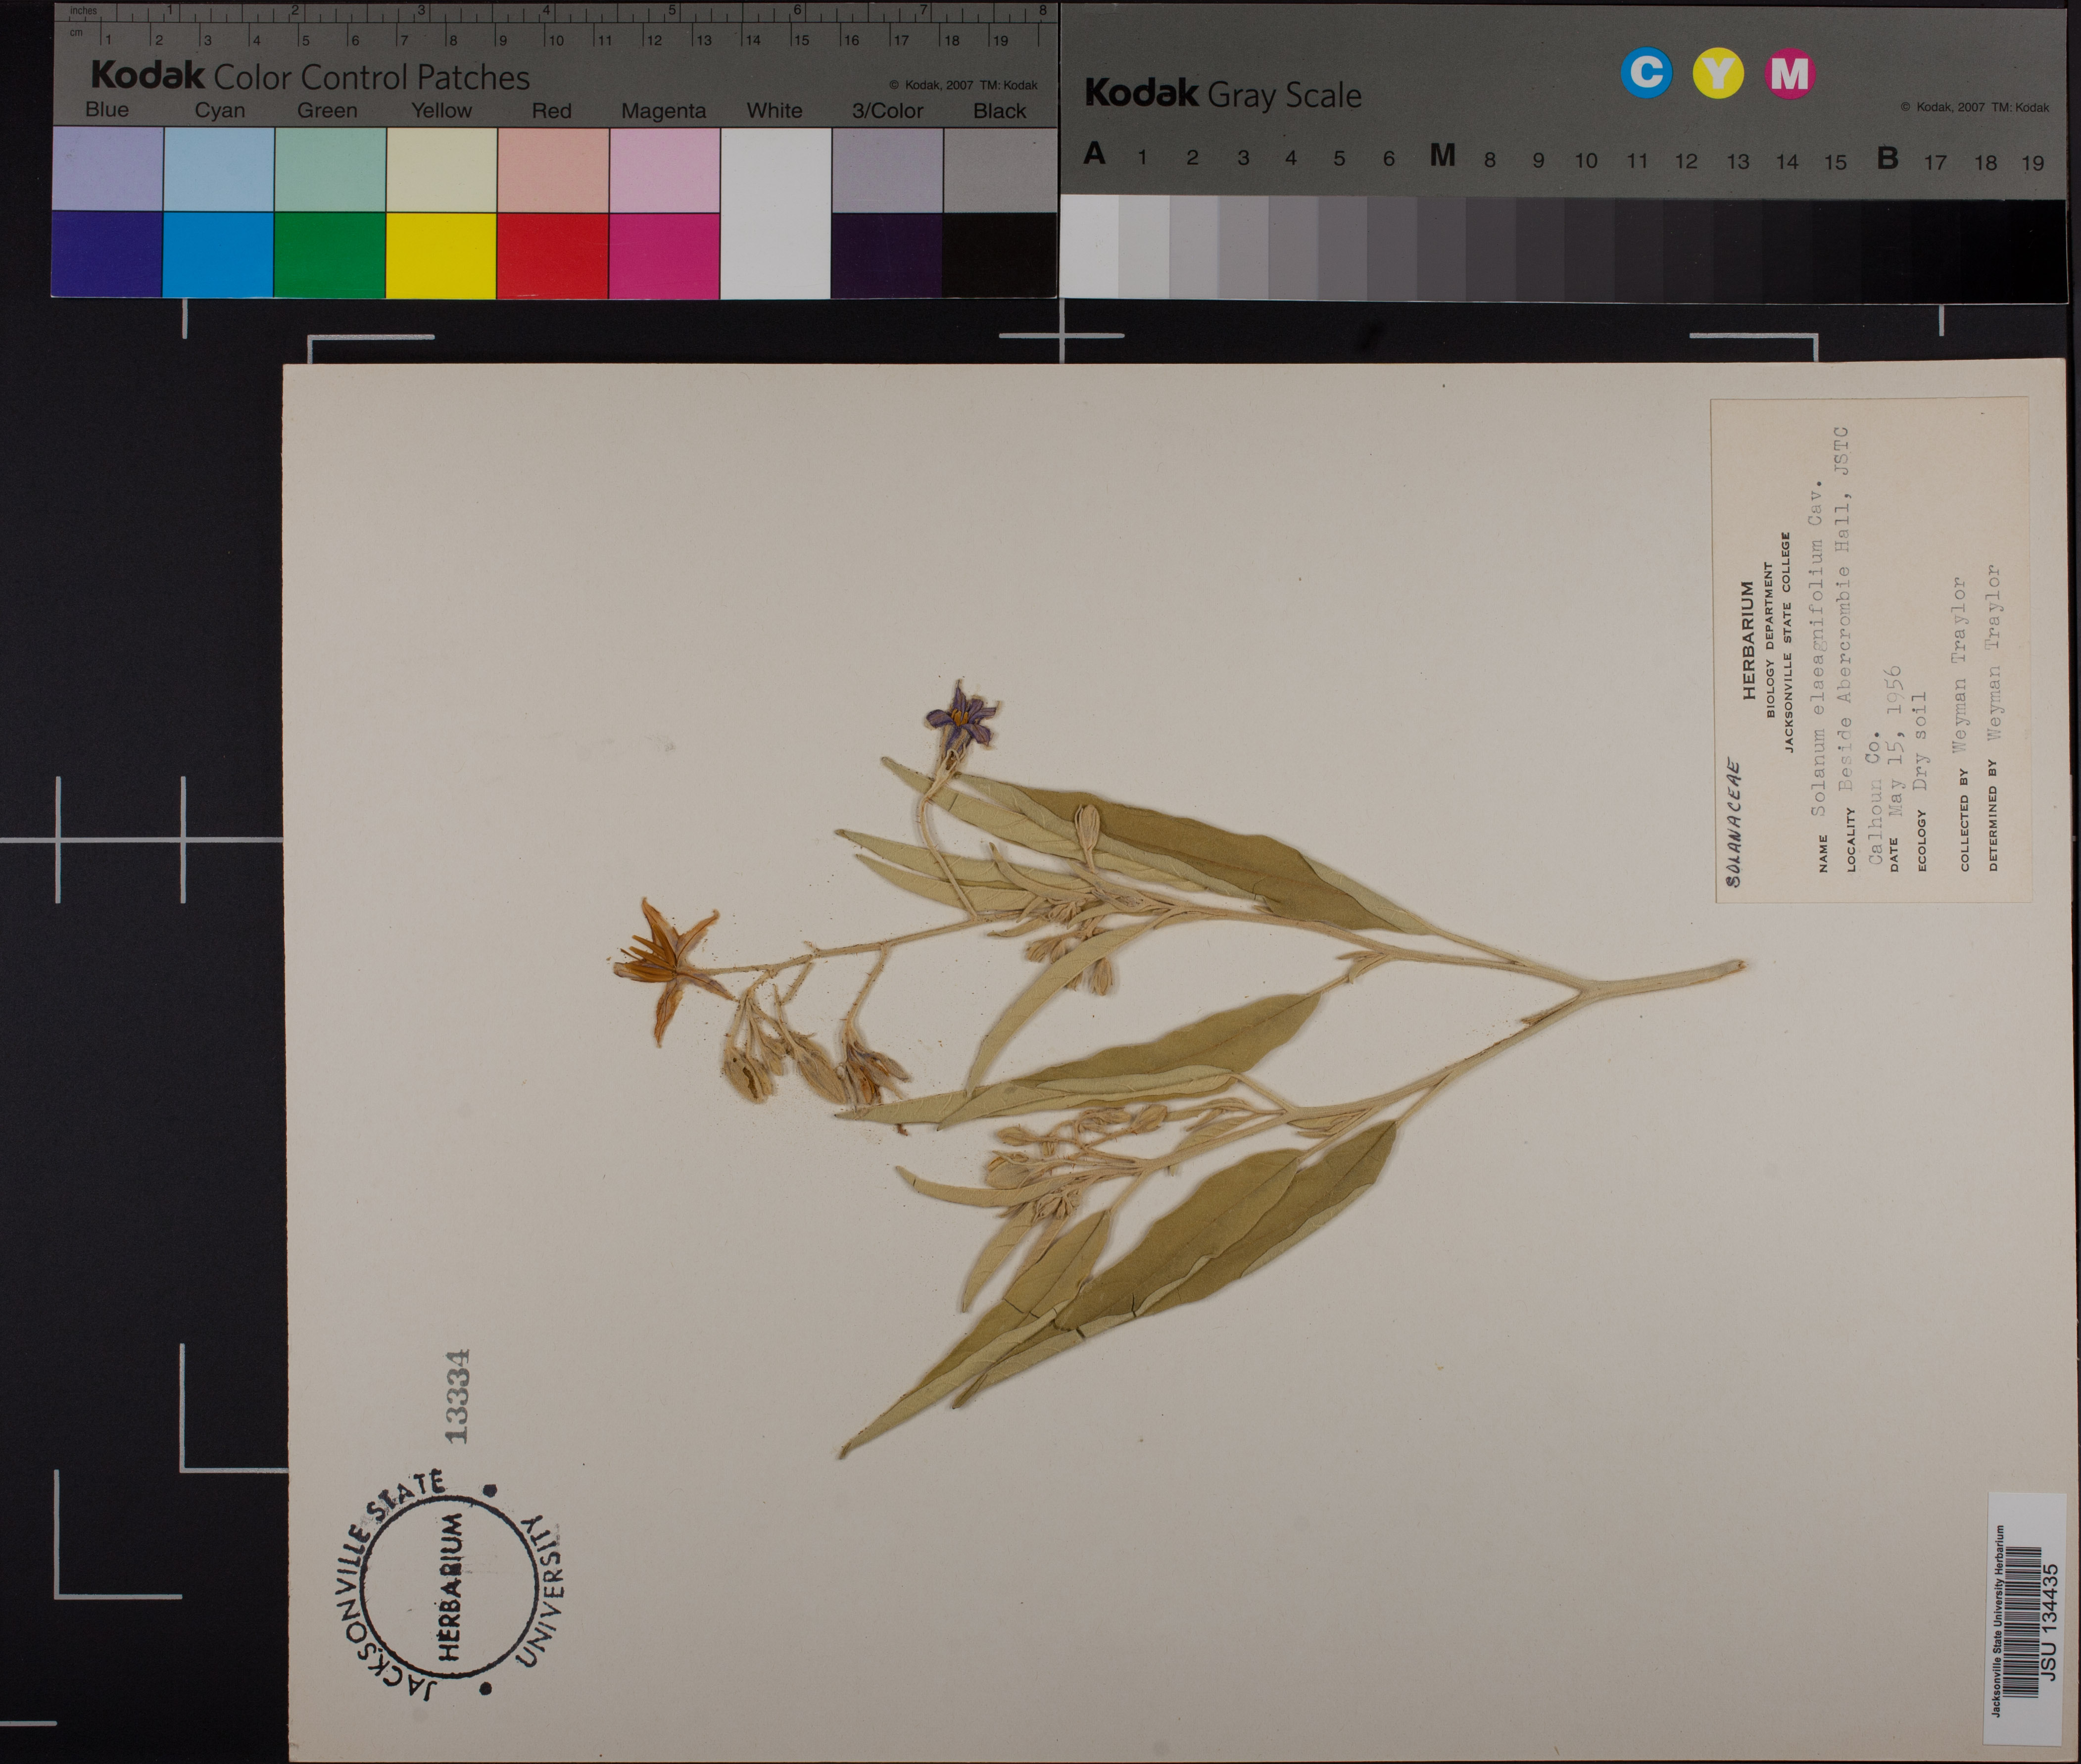Click the 'M' marker on the gray scale
Screen dimensions: 2081x1764
click(1442, 155)
